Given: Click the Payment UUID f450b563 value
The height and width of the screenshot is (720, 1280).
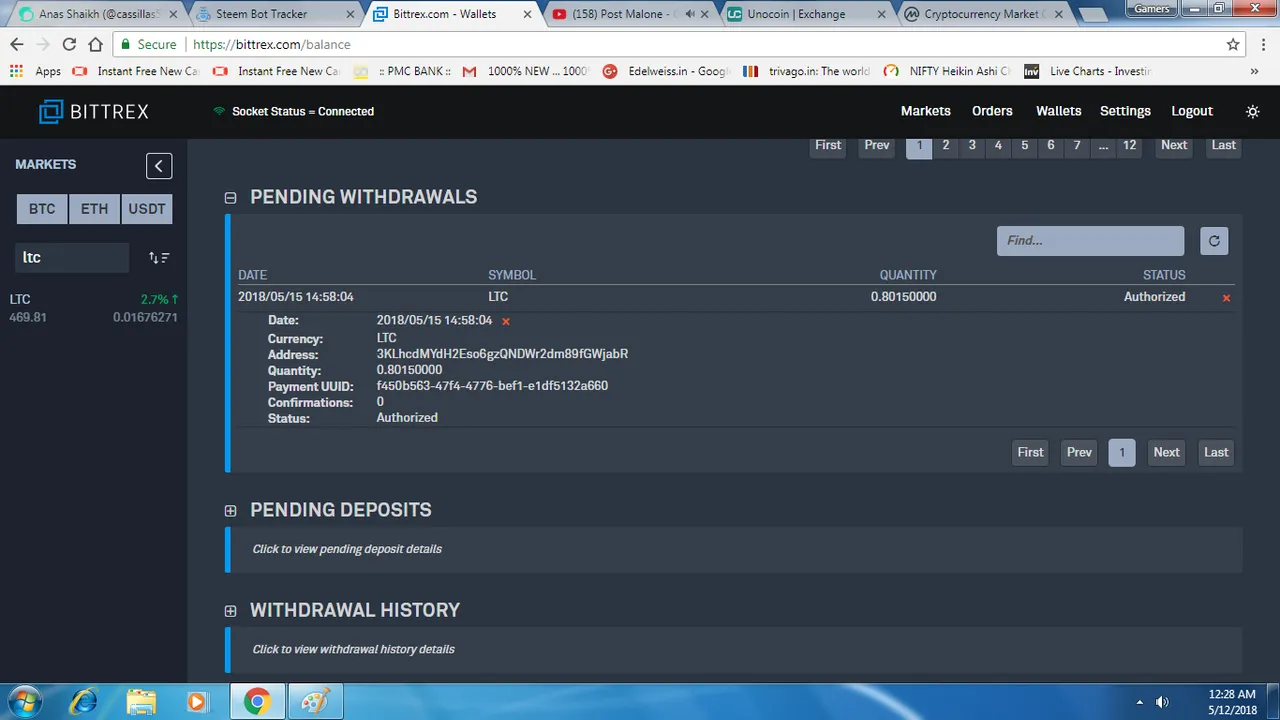Looking at the screenshot, I should point(492,386).
